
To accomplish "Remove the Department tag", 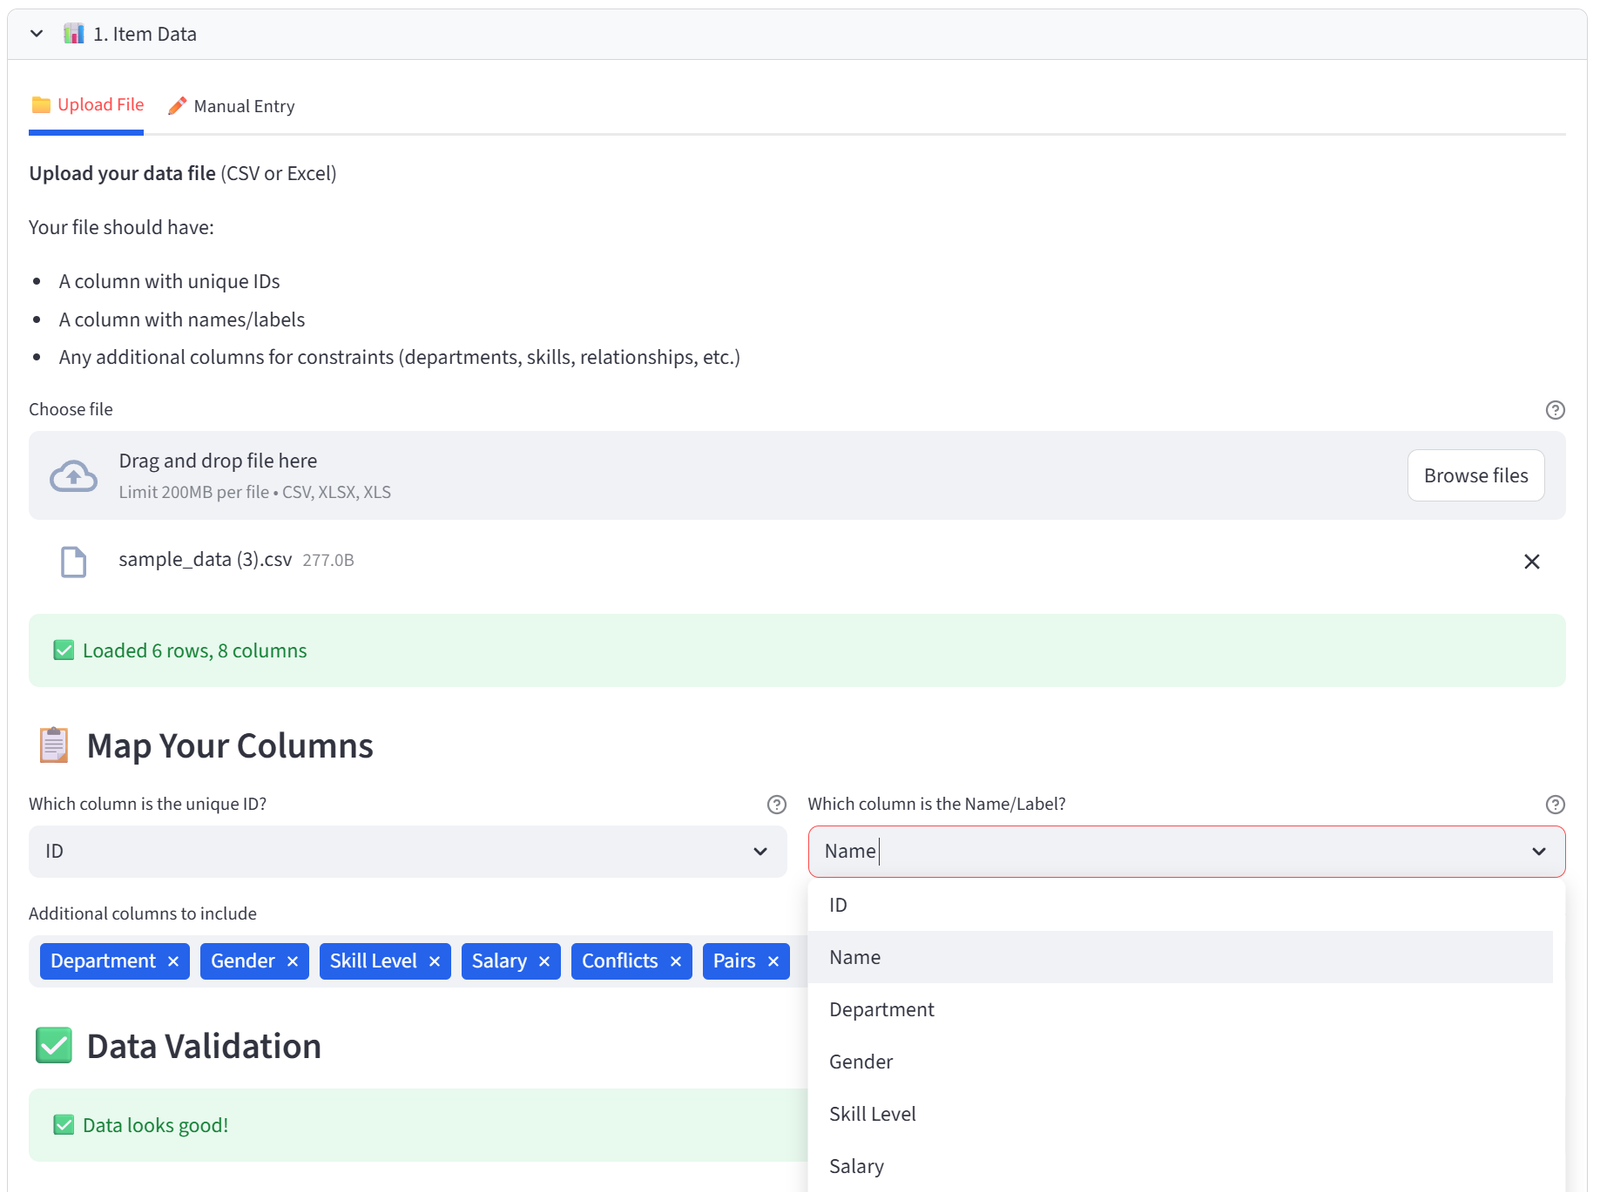I will coord(173,962).
